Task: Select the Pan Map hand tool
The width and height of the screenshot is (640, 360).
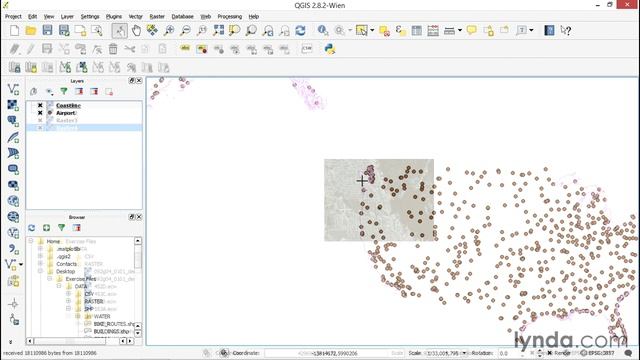Action: point(136,30)
